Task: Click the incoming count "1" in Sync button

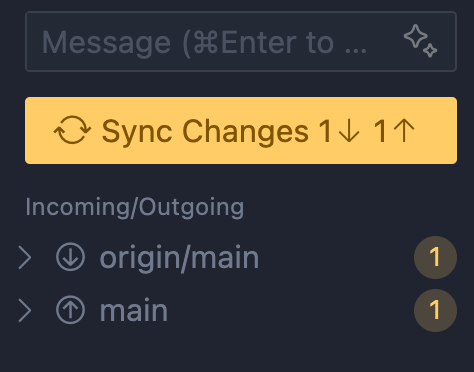Action: (x=325, y=131)
